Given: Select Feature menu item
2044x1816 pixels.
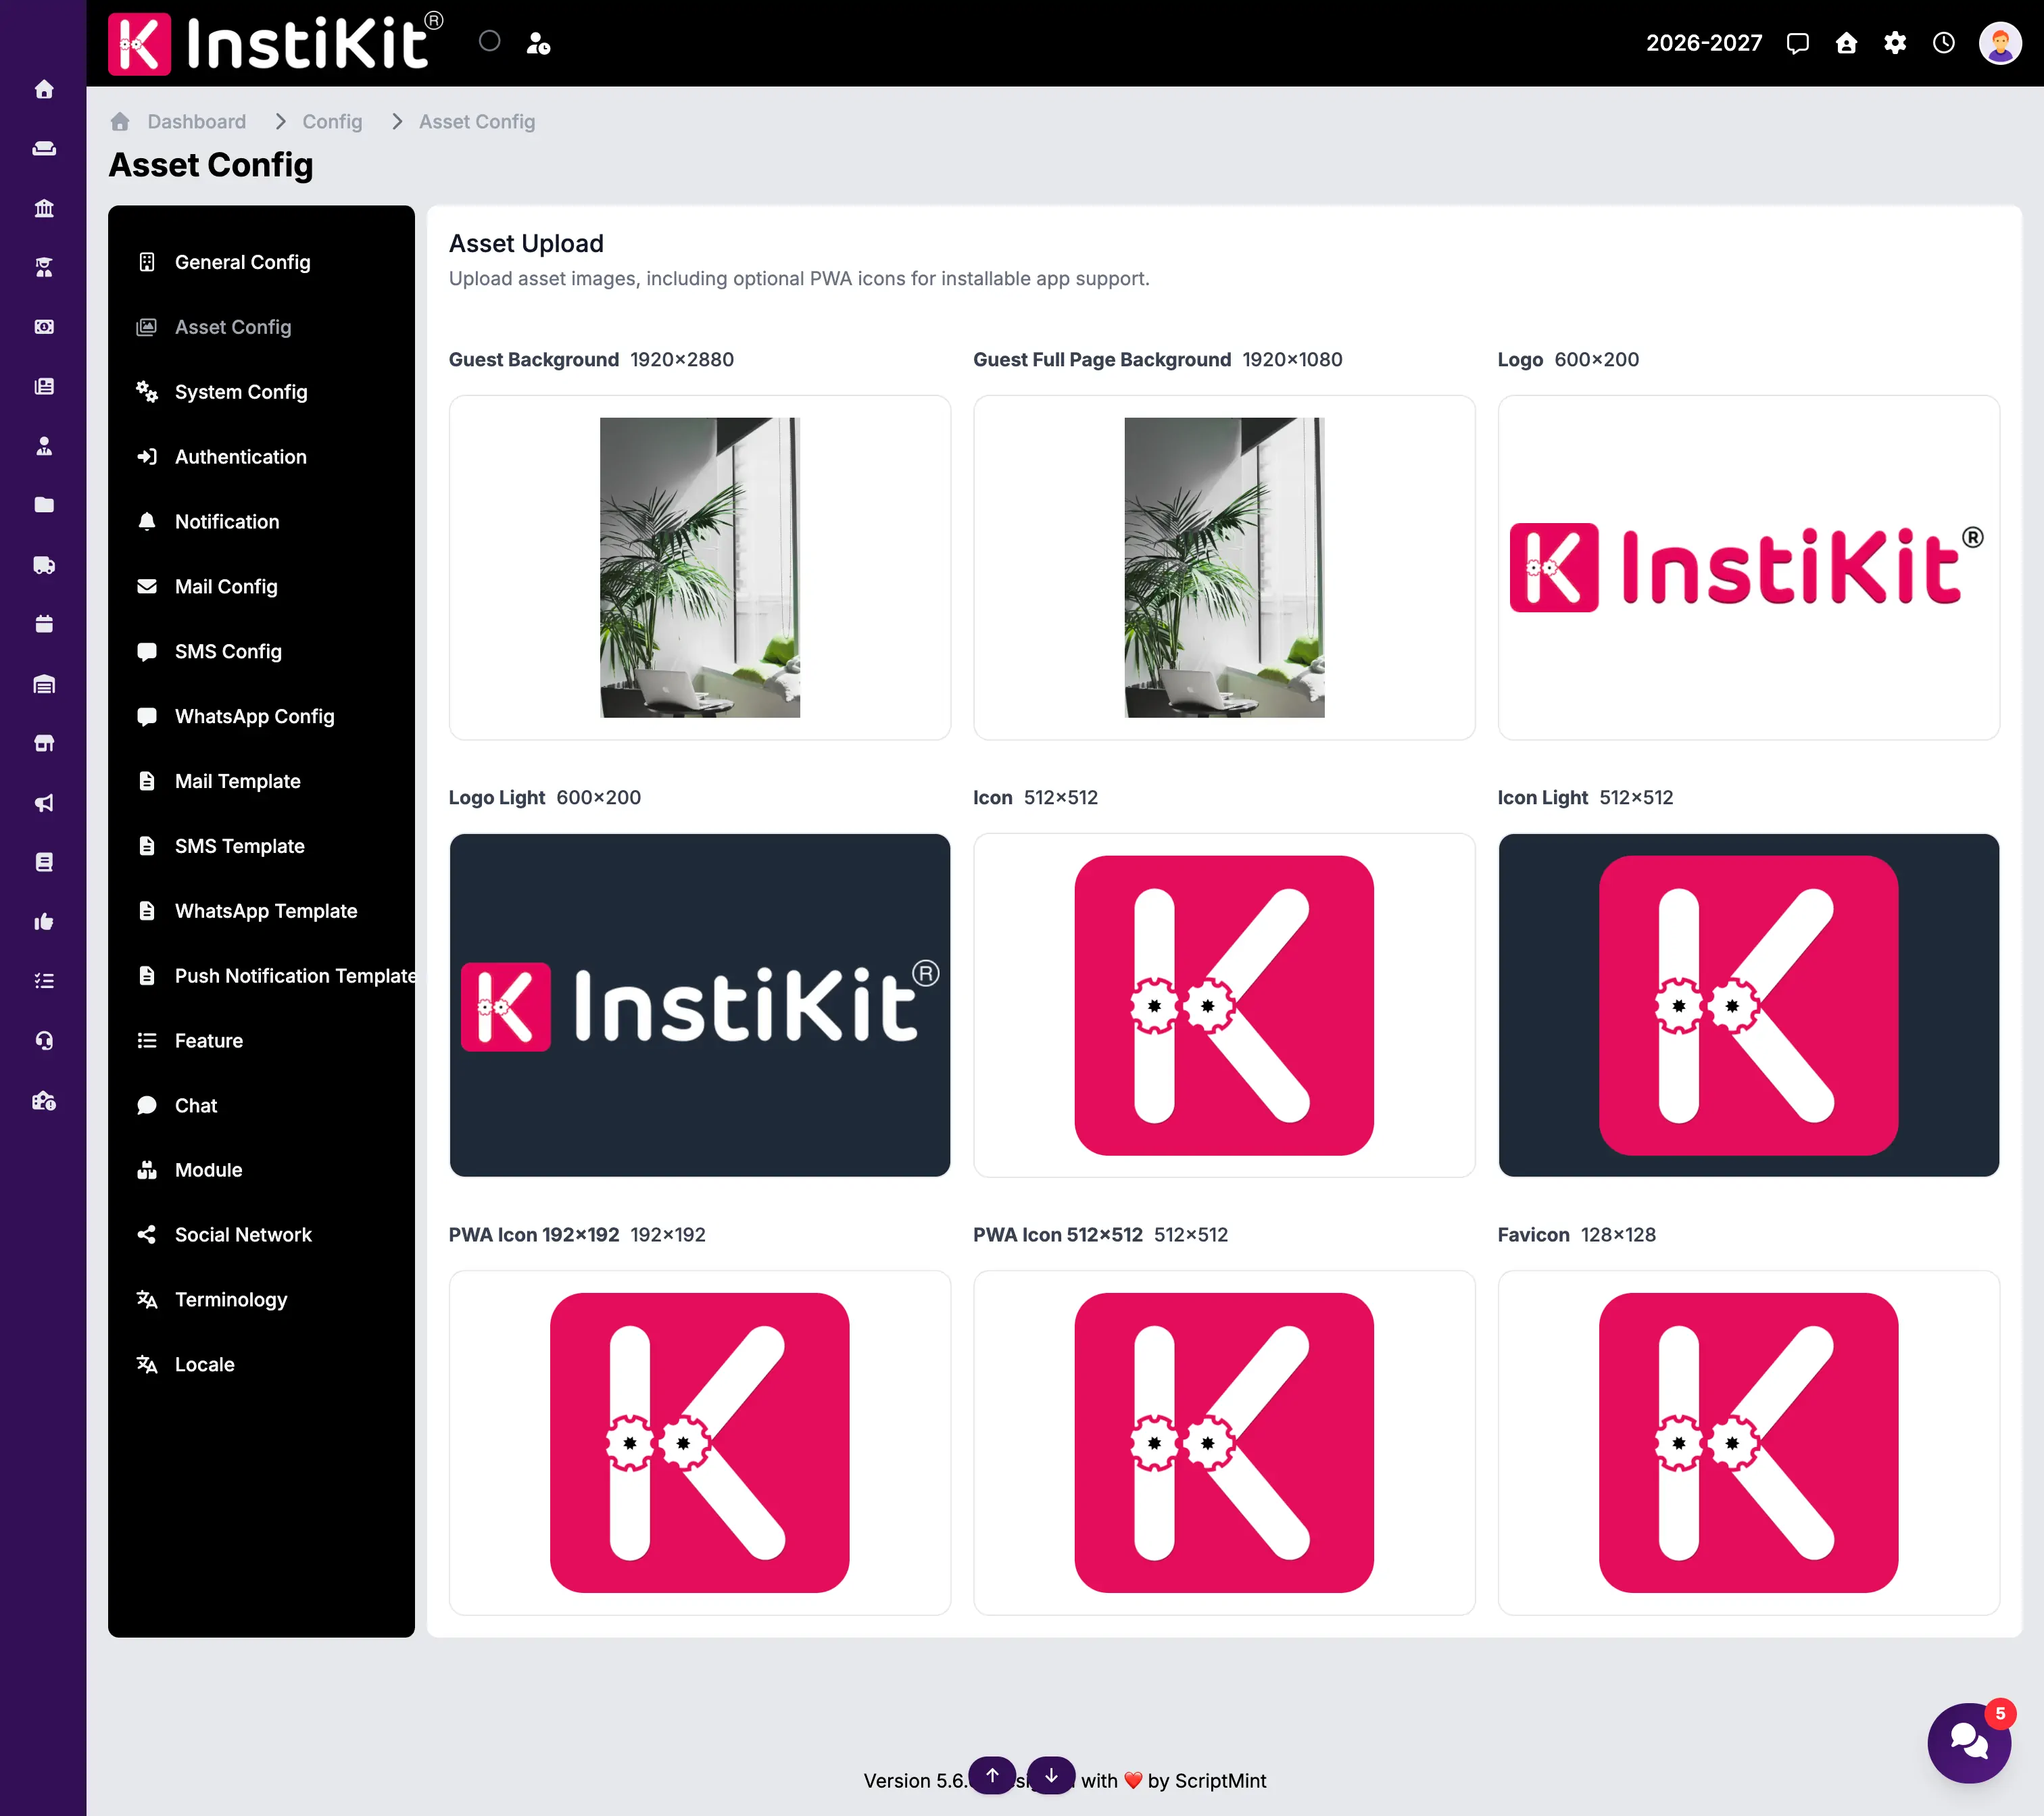Looking at the screenshot, I should pos(261,1041).
